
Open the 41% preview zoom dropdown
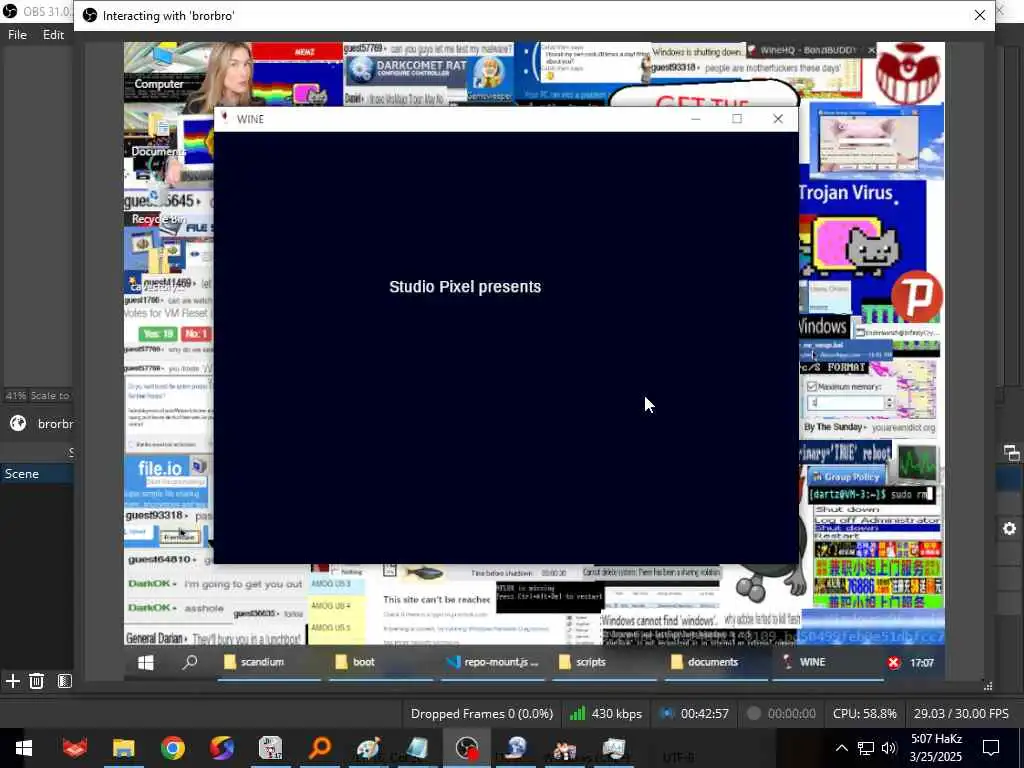(16, 396)
